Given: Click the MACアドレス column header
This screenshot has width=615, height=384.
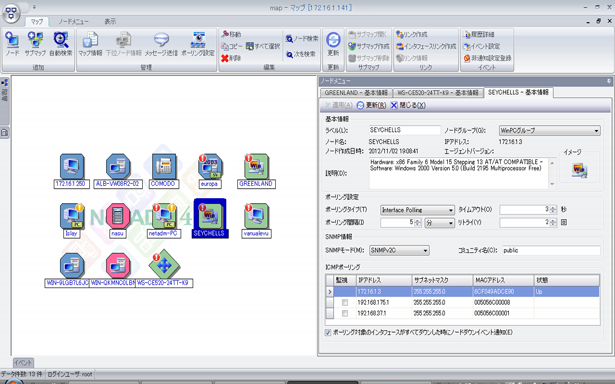Looking at the screenshot, I should (503, 280).
